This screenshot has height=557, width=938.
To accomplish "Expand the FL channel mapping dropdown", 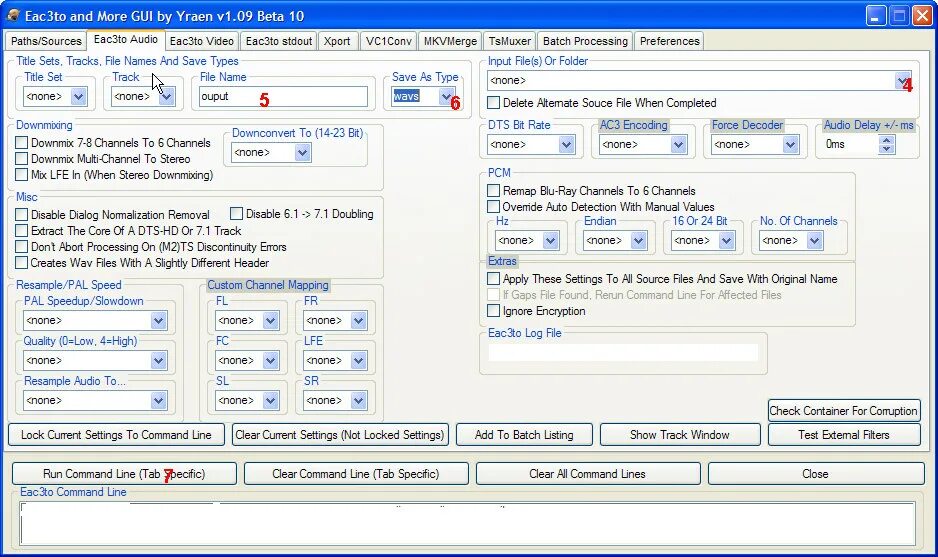I will coord(270,321).
